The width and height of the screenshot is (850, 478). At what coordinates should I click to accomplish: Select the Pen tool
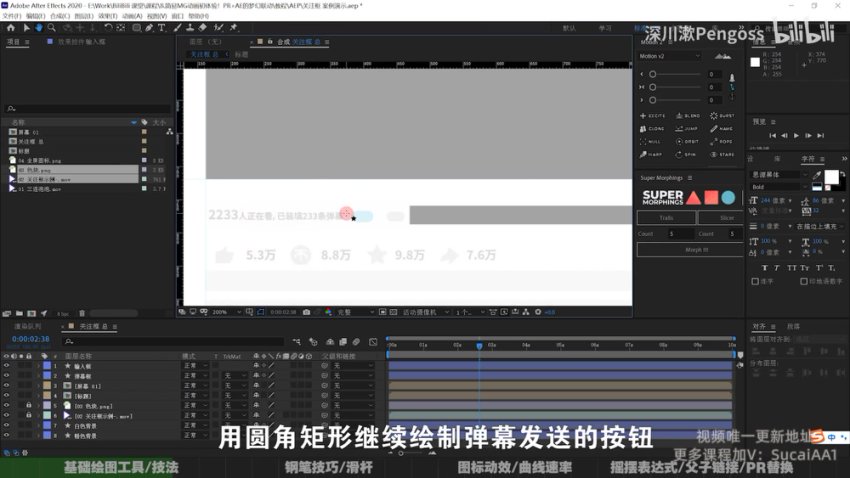149,27
